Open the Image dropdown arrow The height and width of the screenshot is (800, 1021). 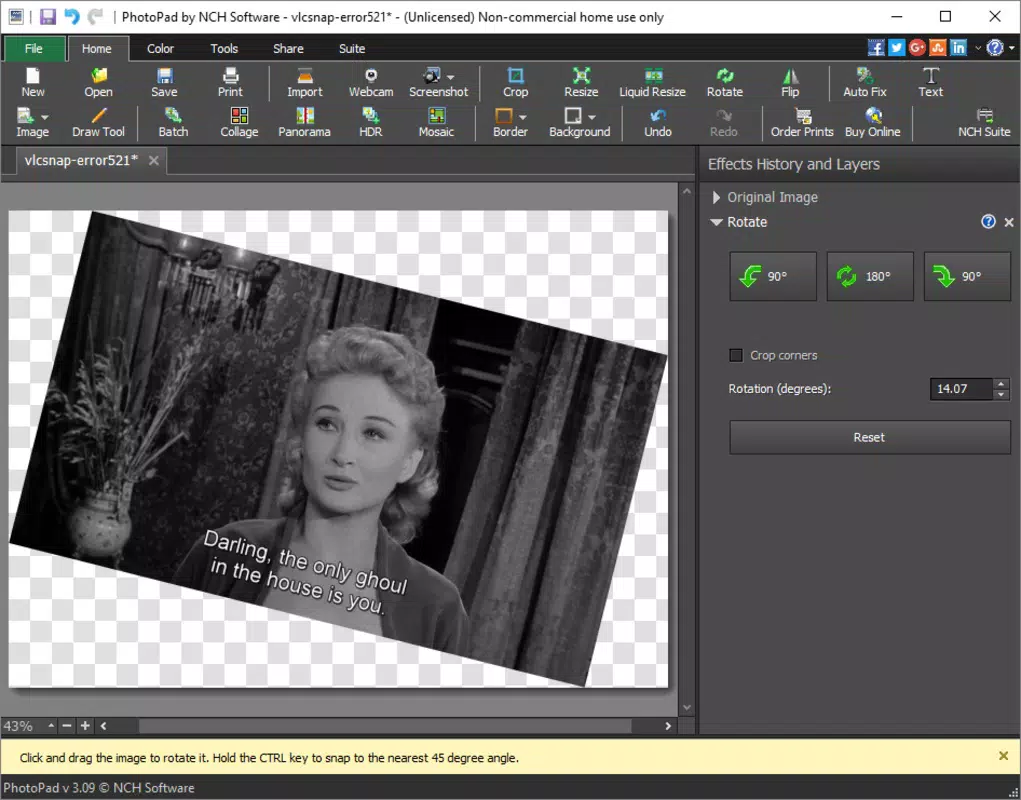click(x=45, y=118)
